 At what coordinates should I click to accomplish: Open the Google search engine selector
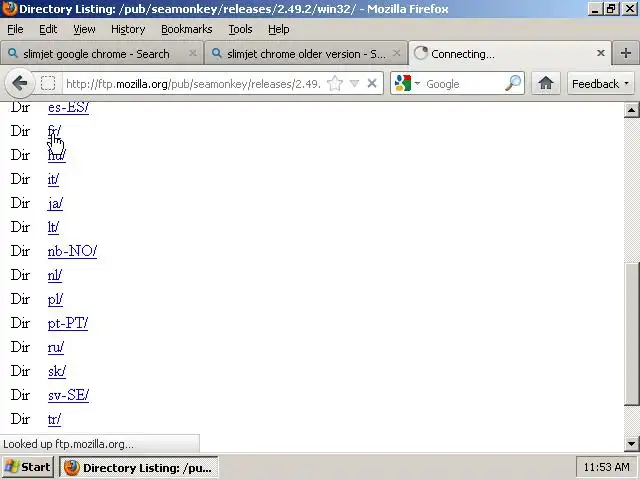(x=407, y=84)
